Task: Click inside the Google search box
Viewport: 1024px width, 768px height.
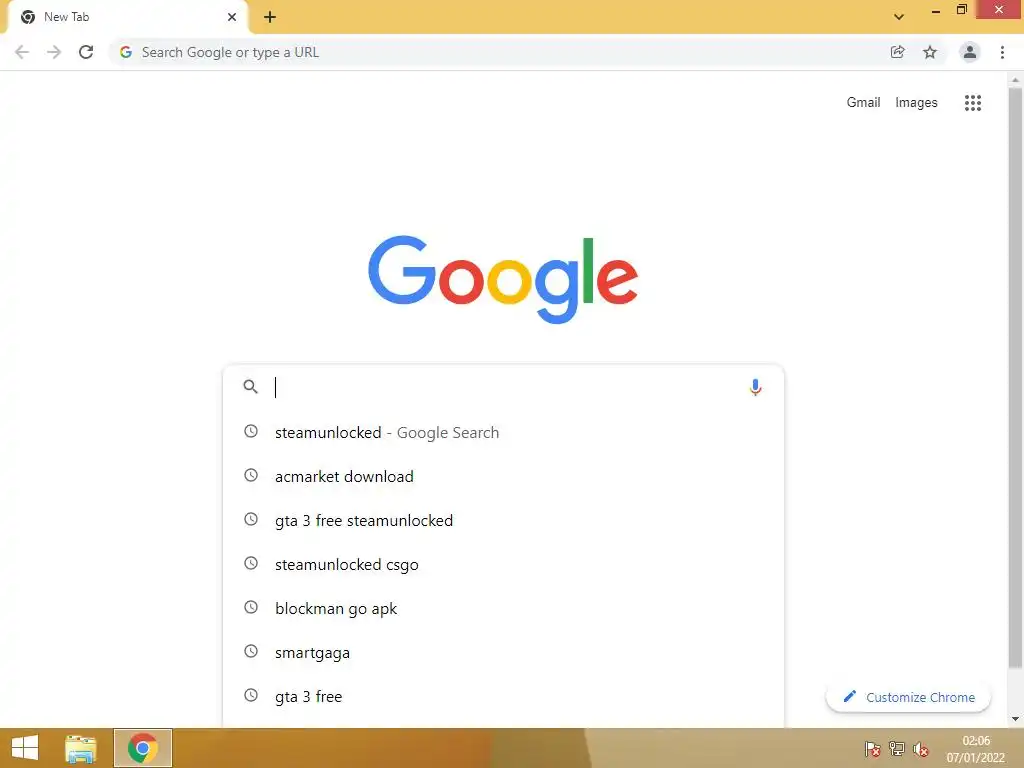Action: (x=503, y=387)
